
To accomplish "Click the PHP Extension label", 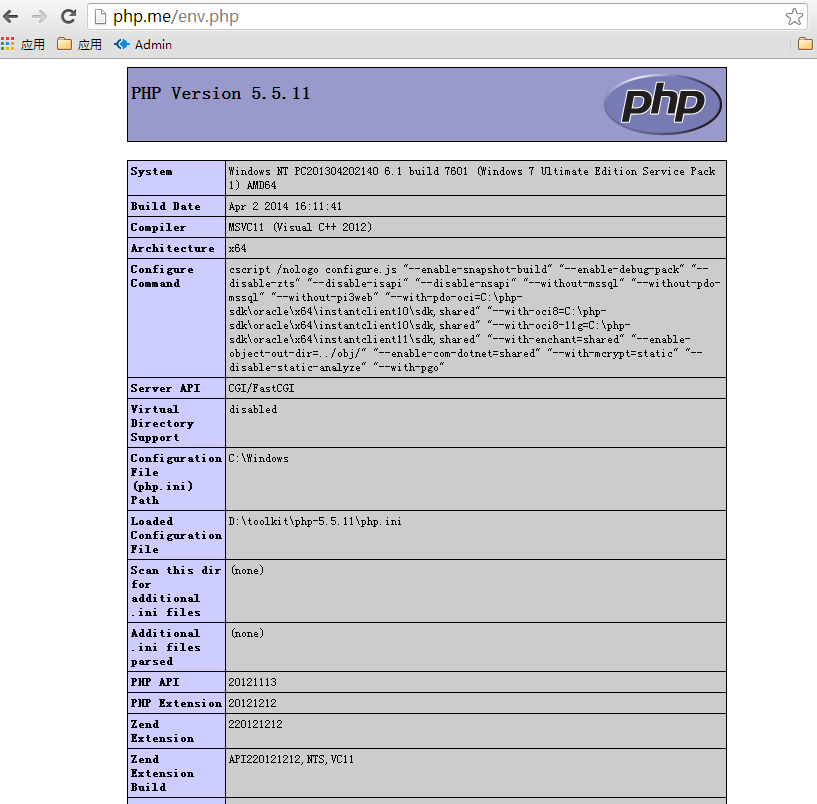I will pyautogui.click(x=176, y=703).
